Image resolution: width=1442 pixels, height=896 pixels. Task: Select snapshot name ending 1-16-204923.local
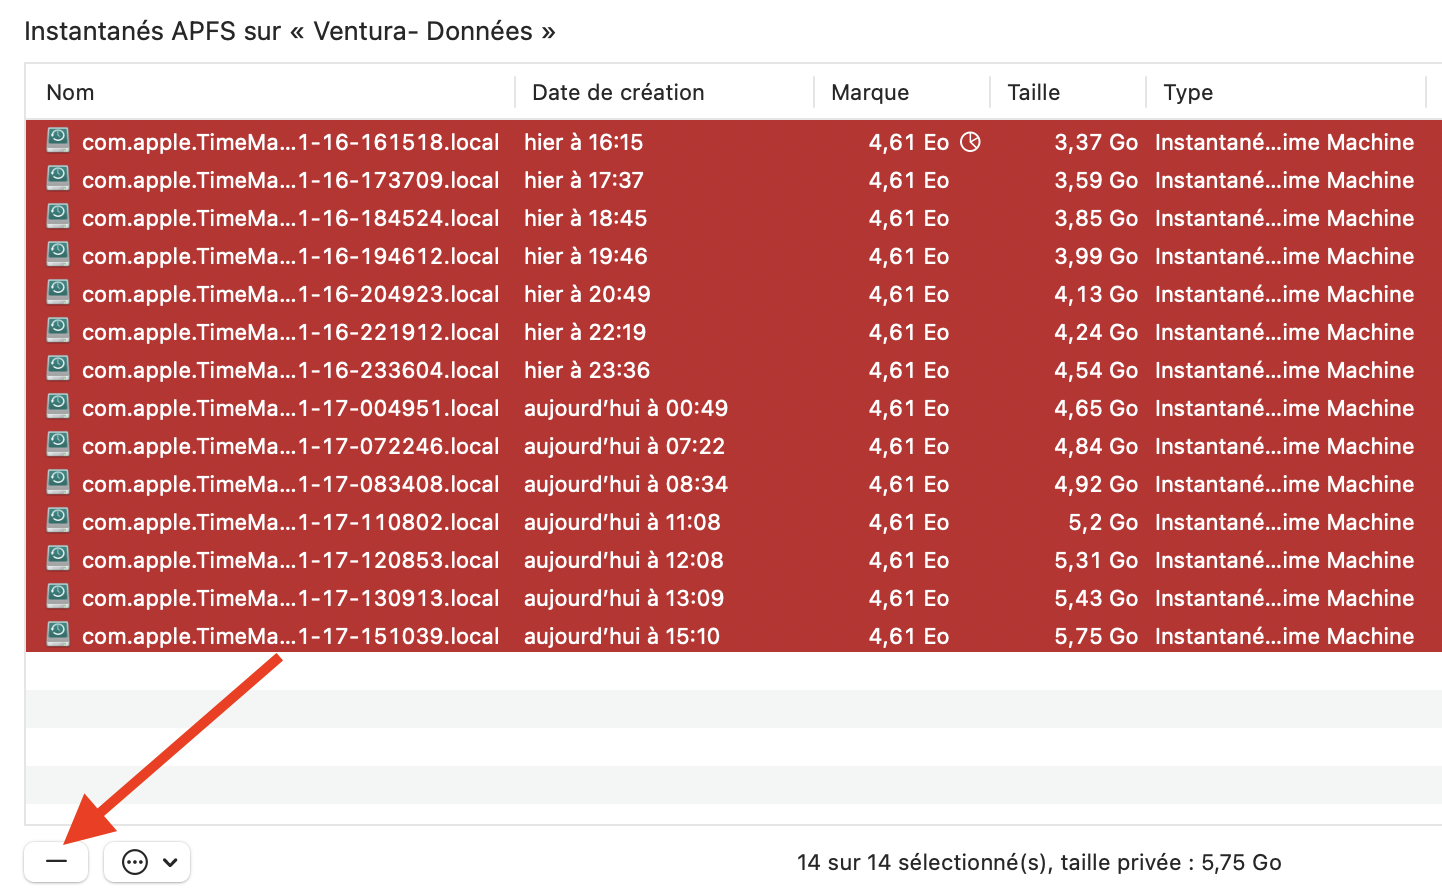pos(290,294)
